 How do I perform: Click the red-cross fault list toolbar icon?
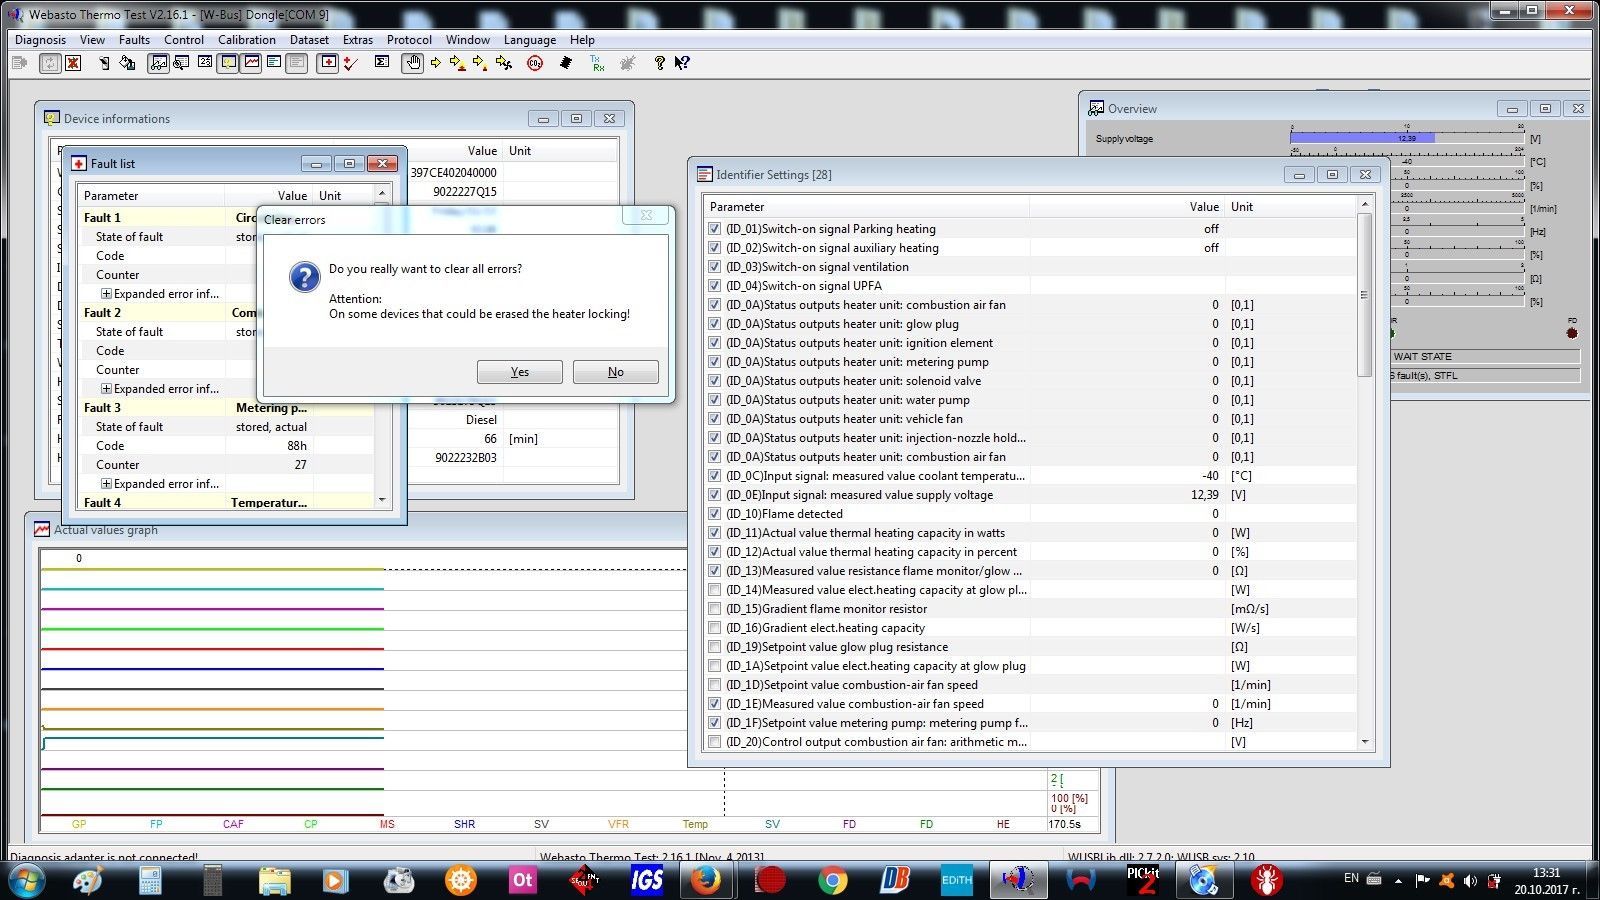pos(328,63)
